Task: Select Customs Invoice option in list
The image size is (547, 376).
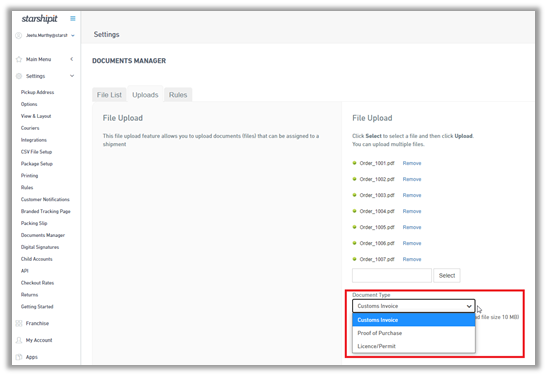Action: click(414, 320)
